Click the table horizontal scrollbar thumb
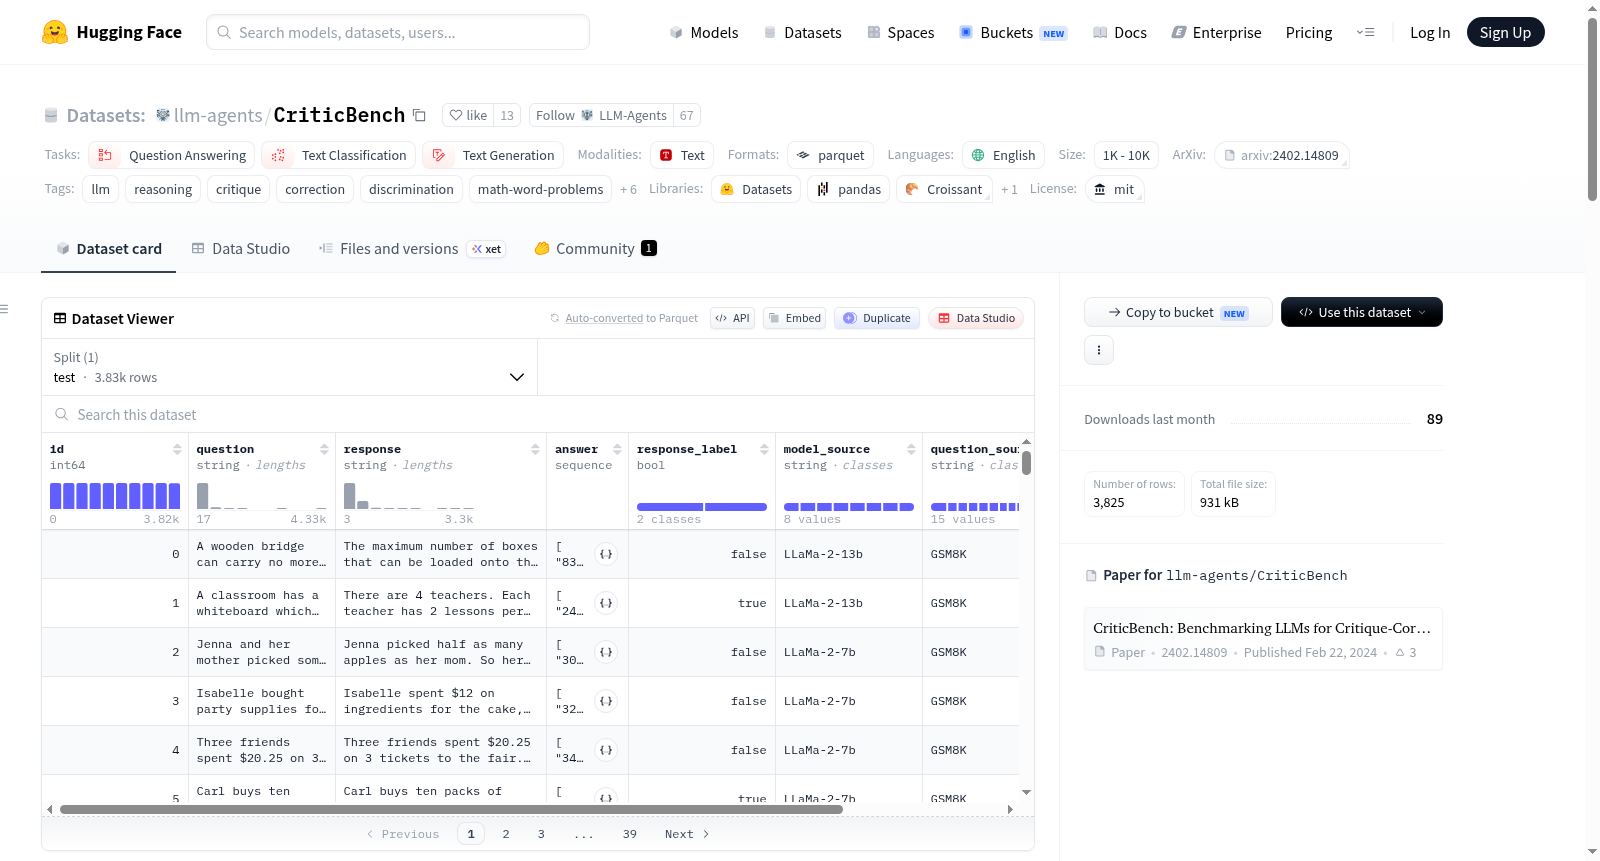 [x=451, y=809]
